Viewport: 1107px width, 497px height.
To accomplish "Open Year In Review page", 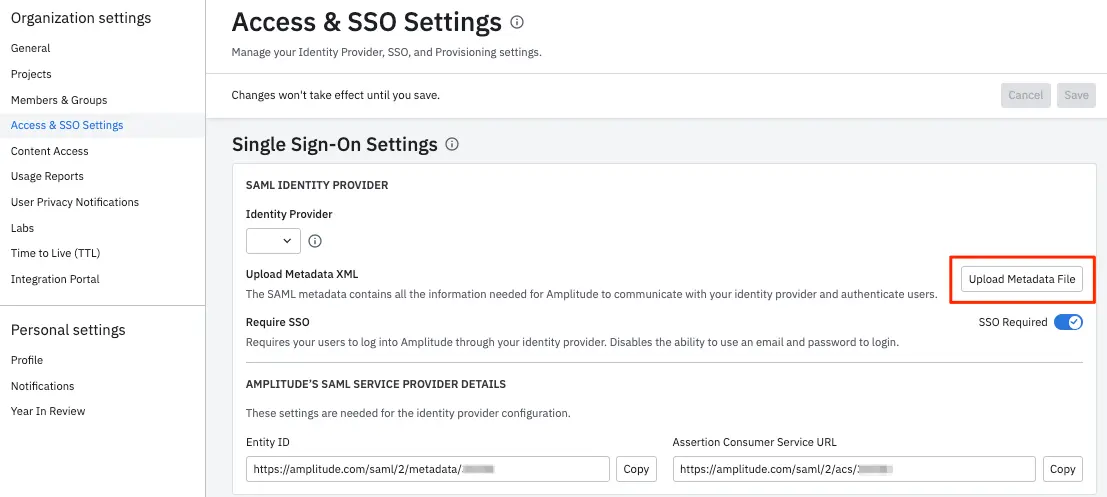I will [48, 411].
